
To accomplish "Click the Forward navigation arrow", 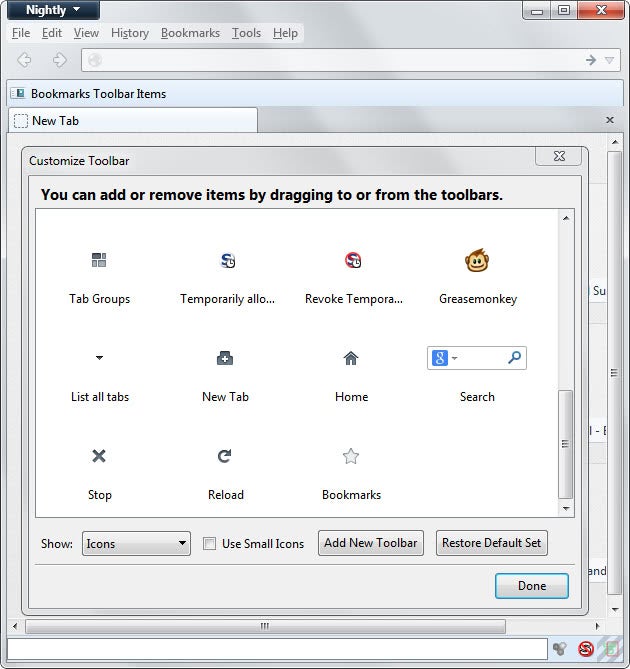I will coord(60,60).
